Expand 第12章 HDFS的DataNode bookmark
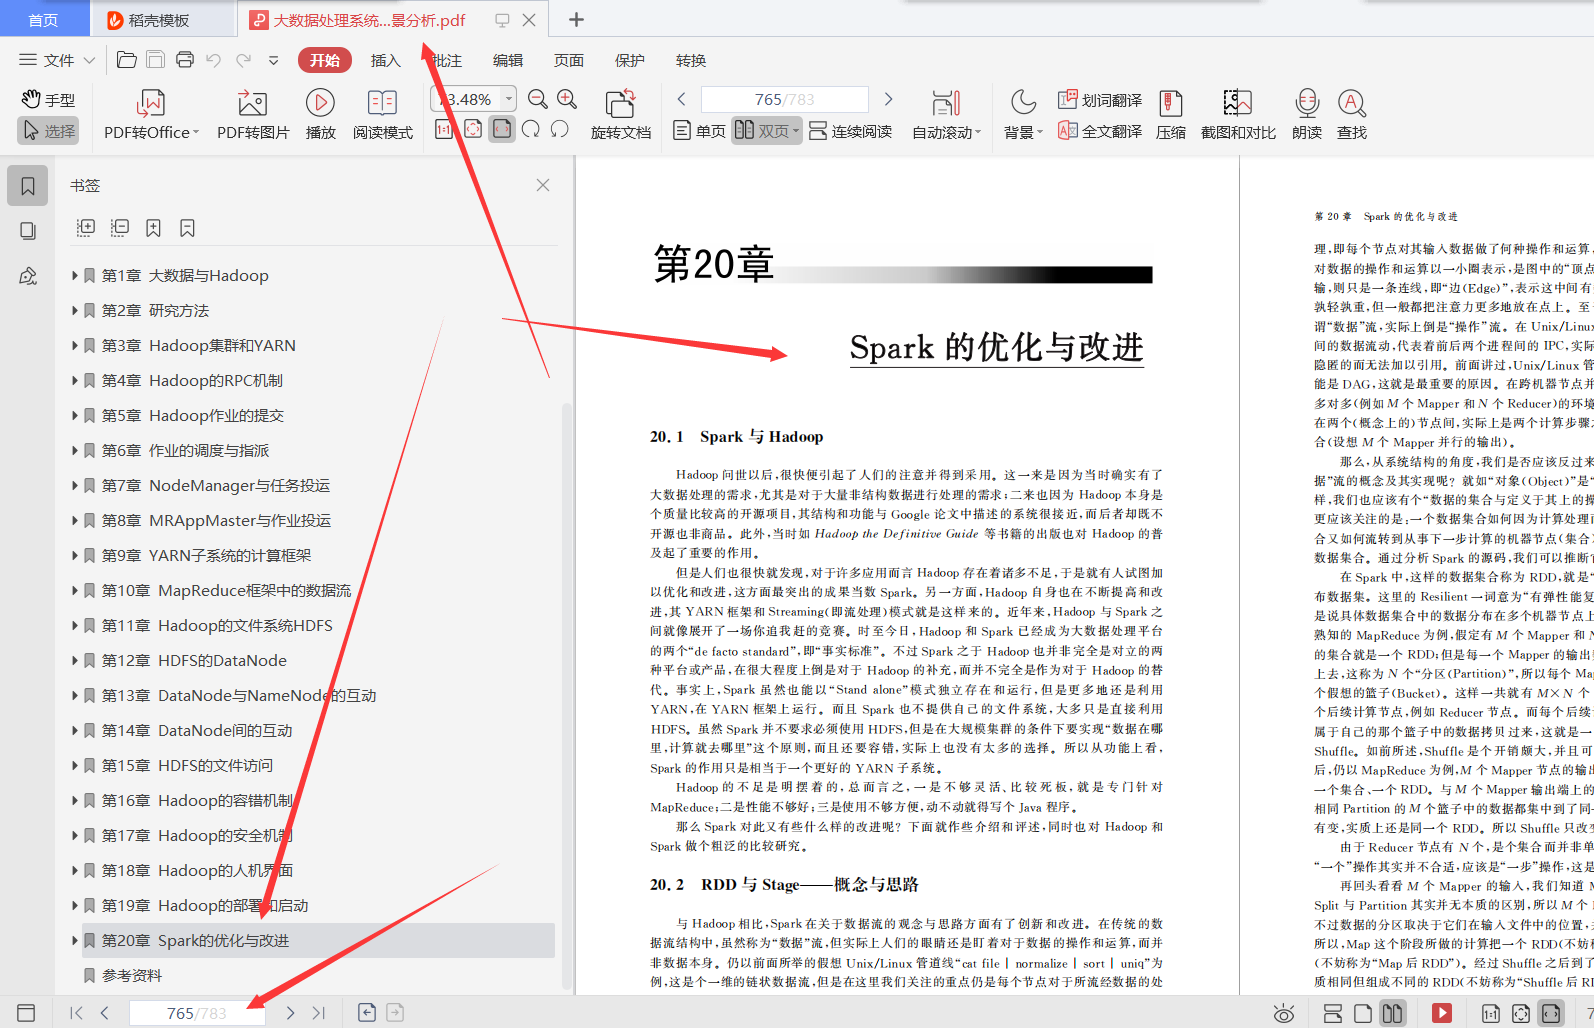The image size is (1594, 1028). 74,660
